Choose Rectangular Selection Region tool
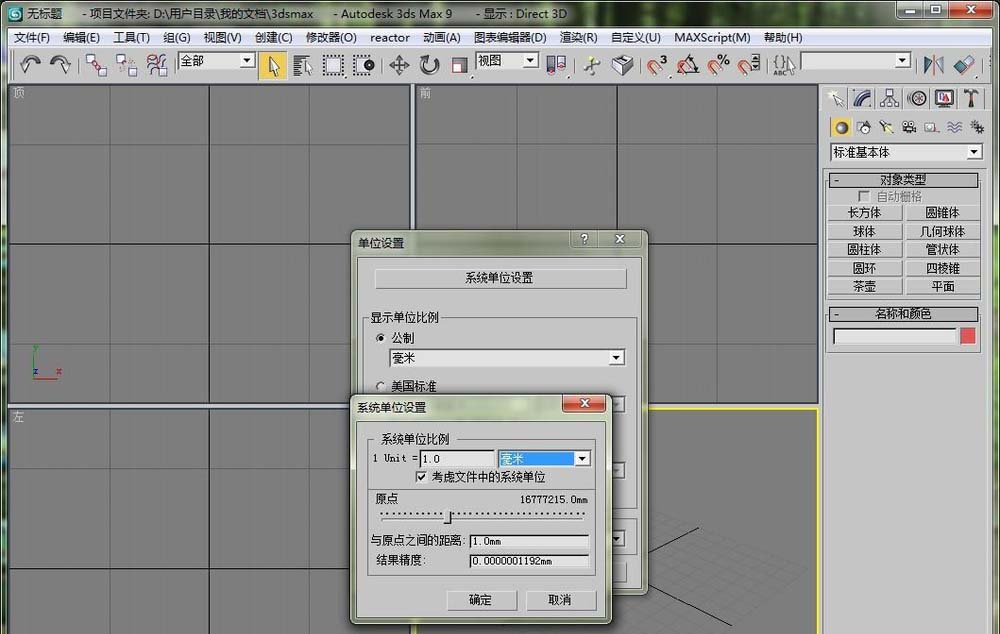1000x634 pixels. click(333, 66)
